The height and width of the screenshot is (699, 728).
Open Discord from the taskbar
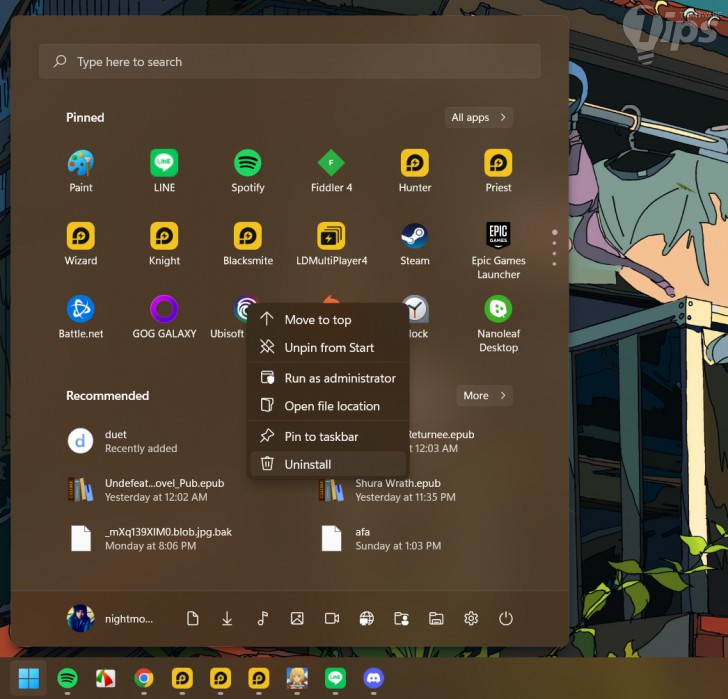point(374,678)
